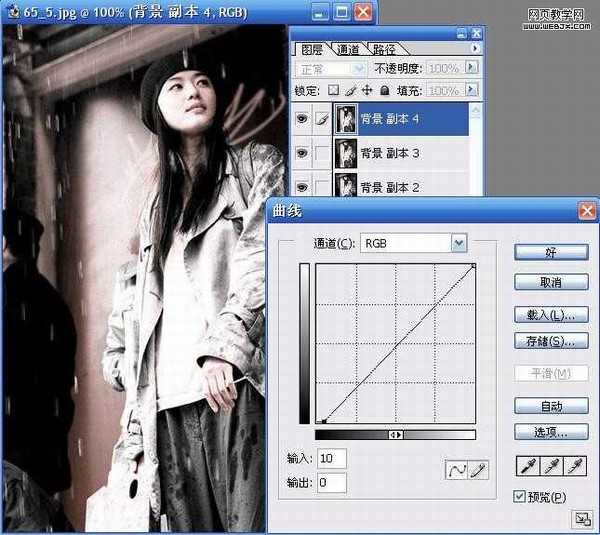Viewport: 600px width, 535px height.
Task: Select the pencil draw-curve tool
Action: click(477, 469)
